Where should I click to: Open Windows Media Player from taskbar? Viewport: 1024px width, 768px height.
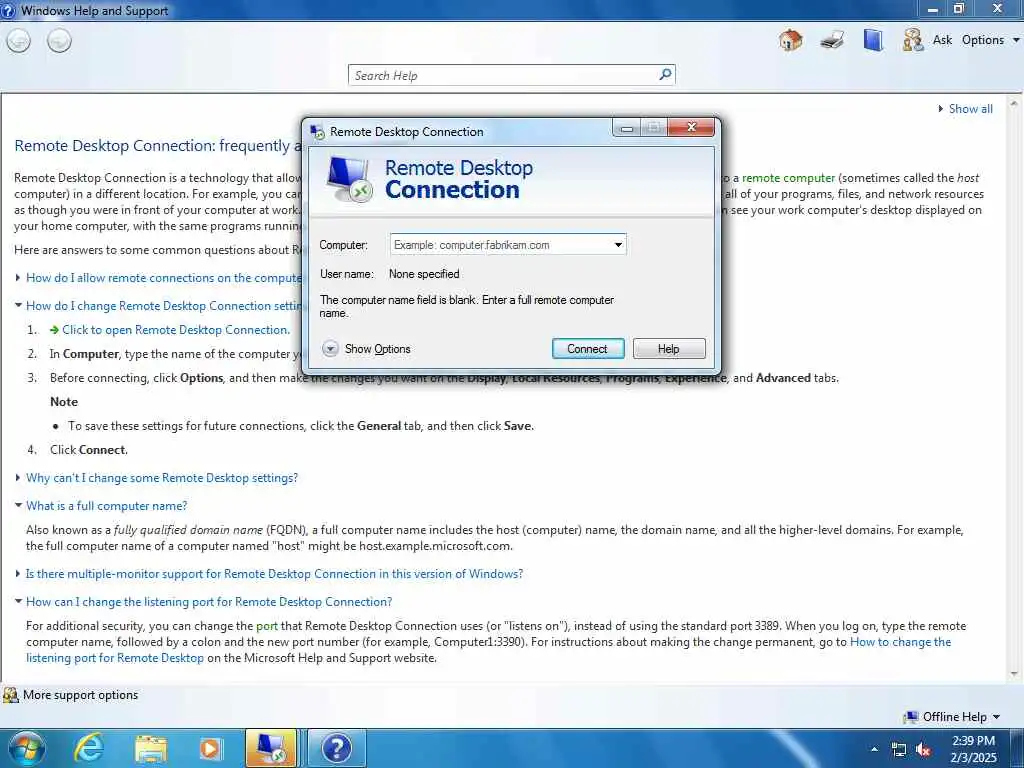coord(210,749)
